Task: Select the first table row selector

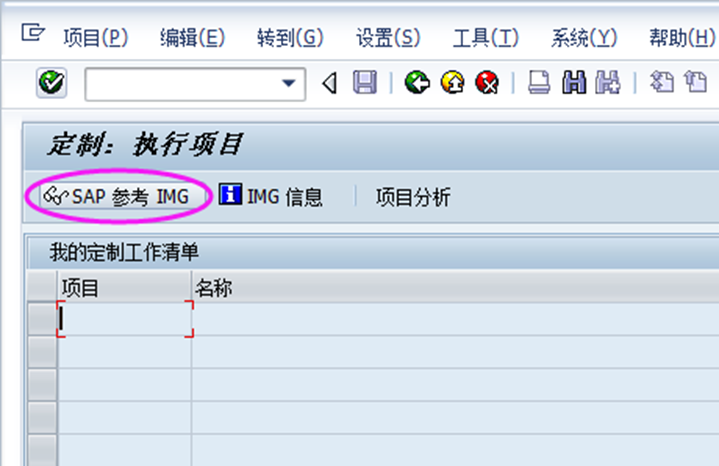Action: (x=42, y=319)
